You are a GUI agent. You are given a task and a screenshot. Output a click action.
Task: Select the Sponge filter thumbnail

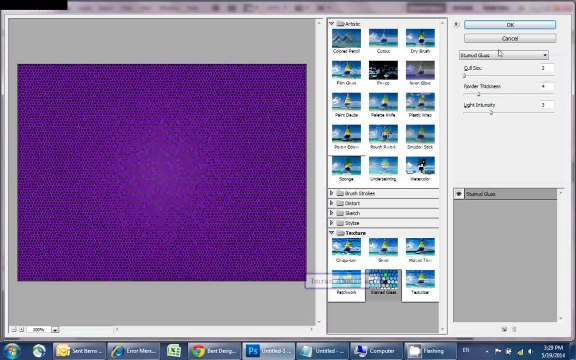[346, 166]
